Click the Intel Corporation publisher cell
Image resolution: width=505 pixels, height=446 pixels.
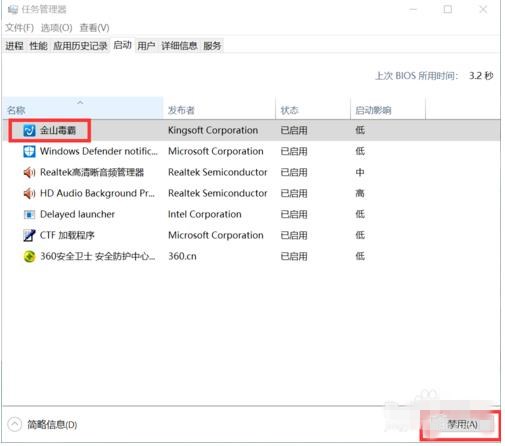[205, 214]
